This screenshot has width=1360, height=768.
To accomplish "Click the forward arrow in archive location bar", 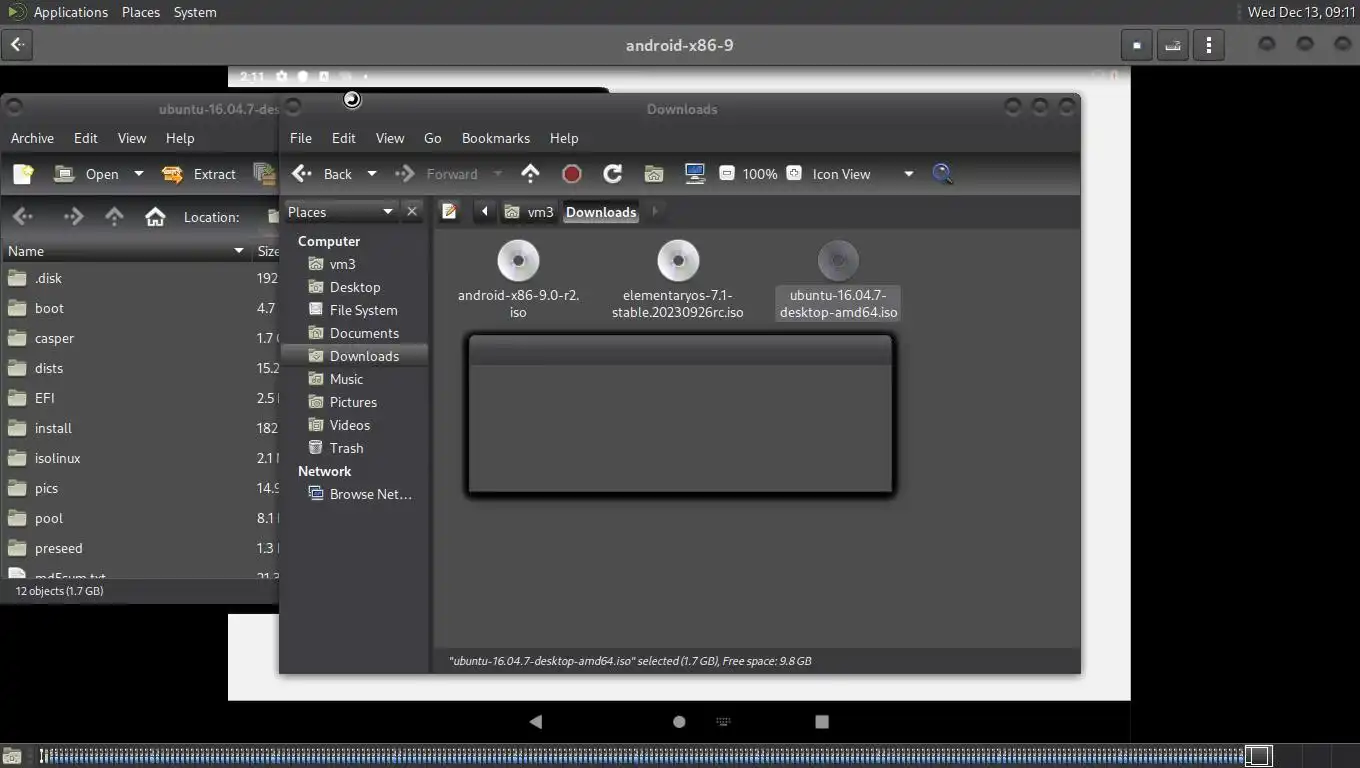I will (74, 217).
